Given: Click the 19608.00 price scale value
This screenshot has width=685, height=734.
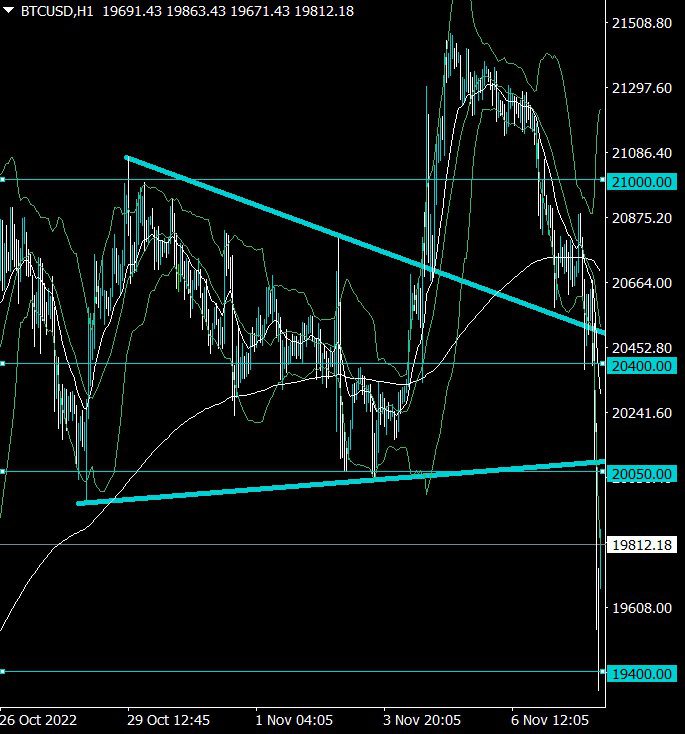Looking at the screenshot, I should click(x=641, y=608).
